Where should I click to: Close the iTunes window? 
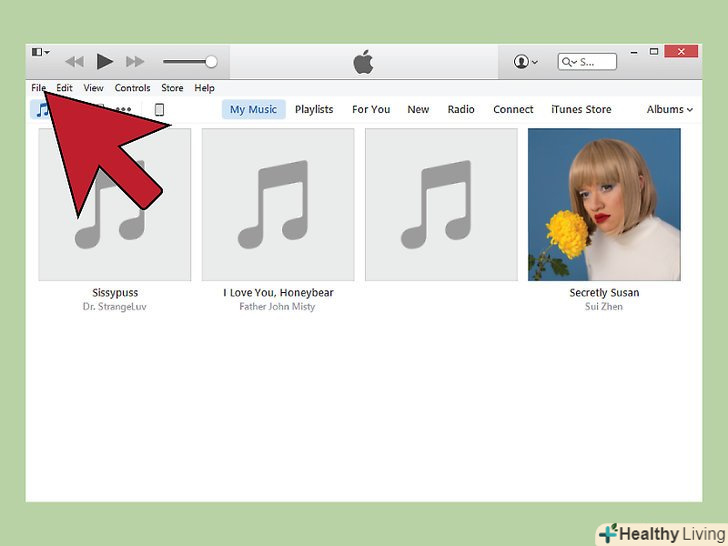tap(681, 52)
